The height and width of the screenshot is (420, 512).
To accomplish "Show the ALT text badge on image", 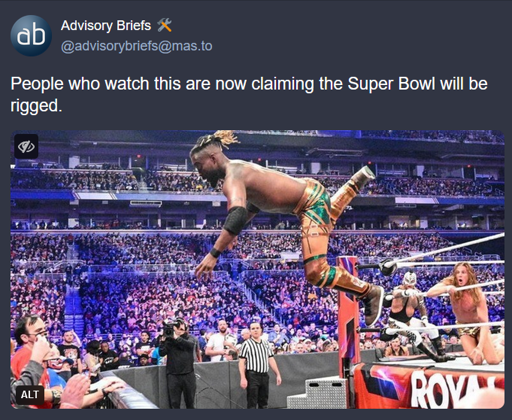I will tap(30, 395).
